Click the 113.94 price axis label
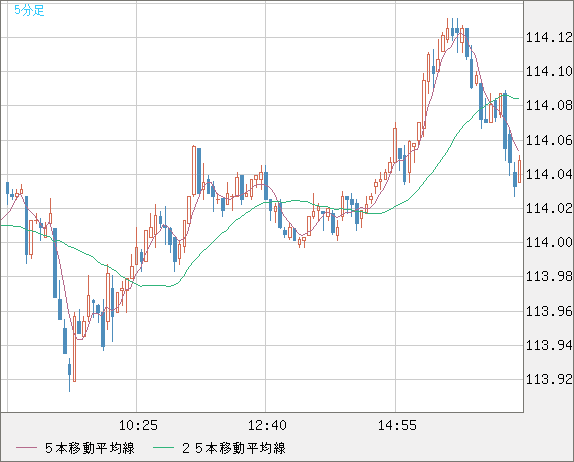Image resolution: width=574 pixels, height=462 pixels. click(549, 345)
